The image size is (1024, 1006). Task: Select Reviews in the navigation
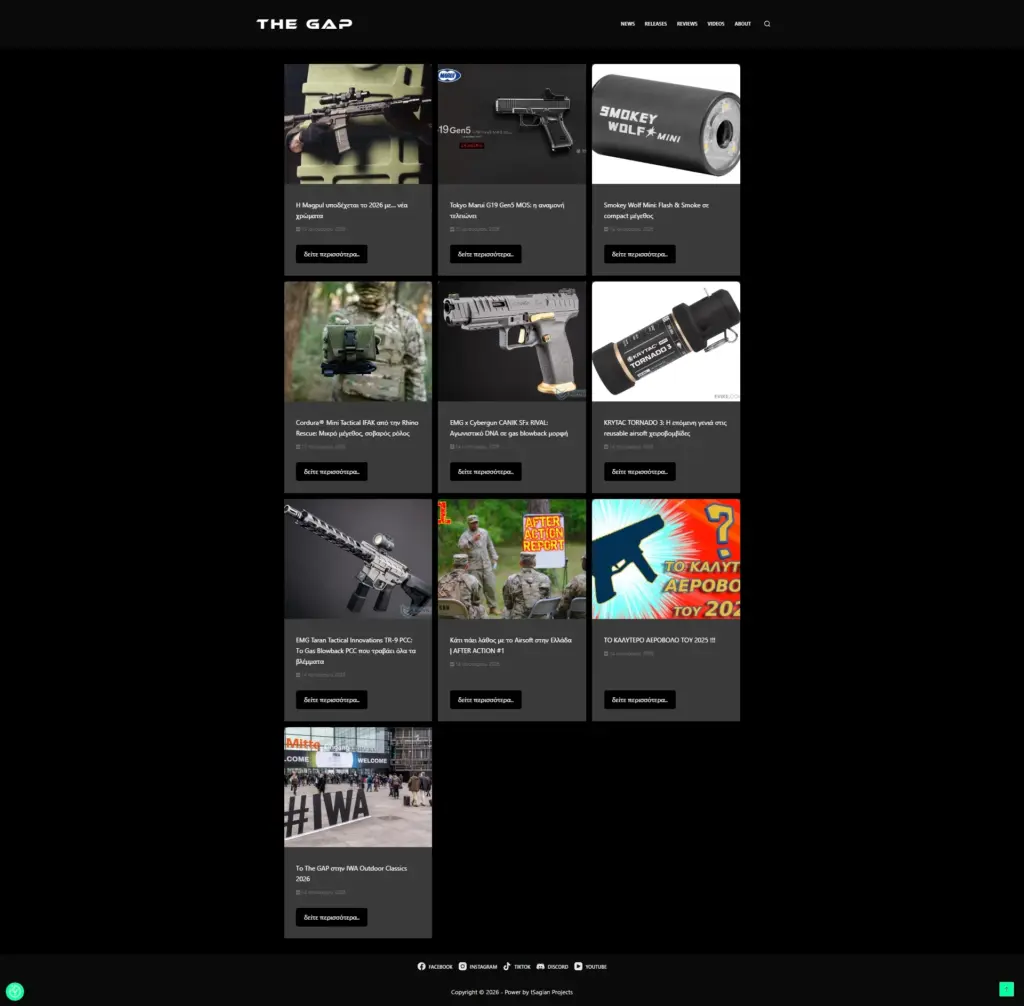687,24
